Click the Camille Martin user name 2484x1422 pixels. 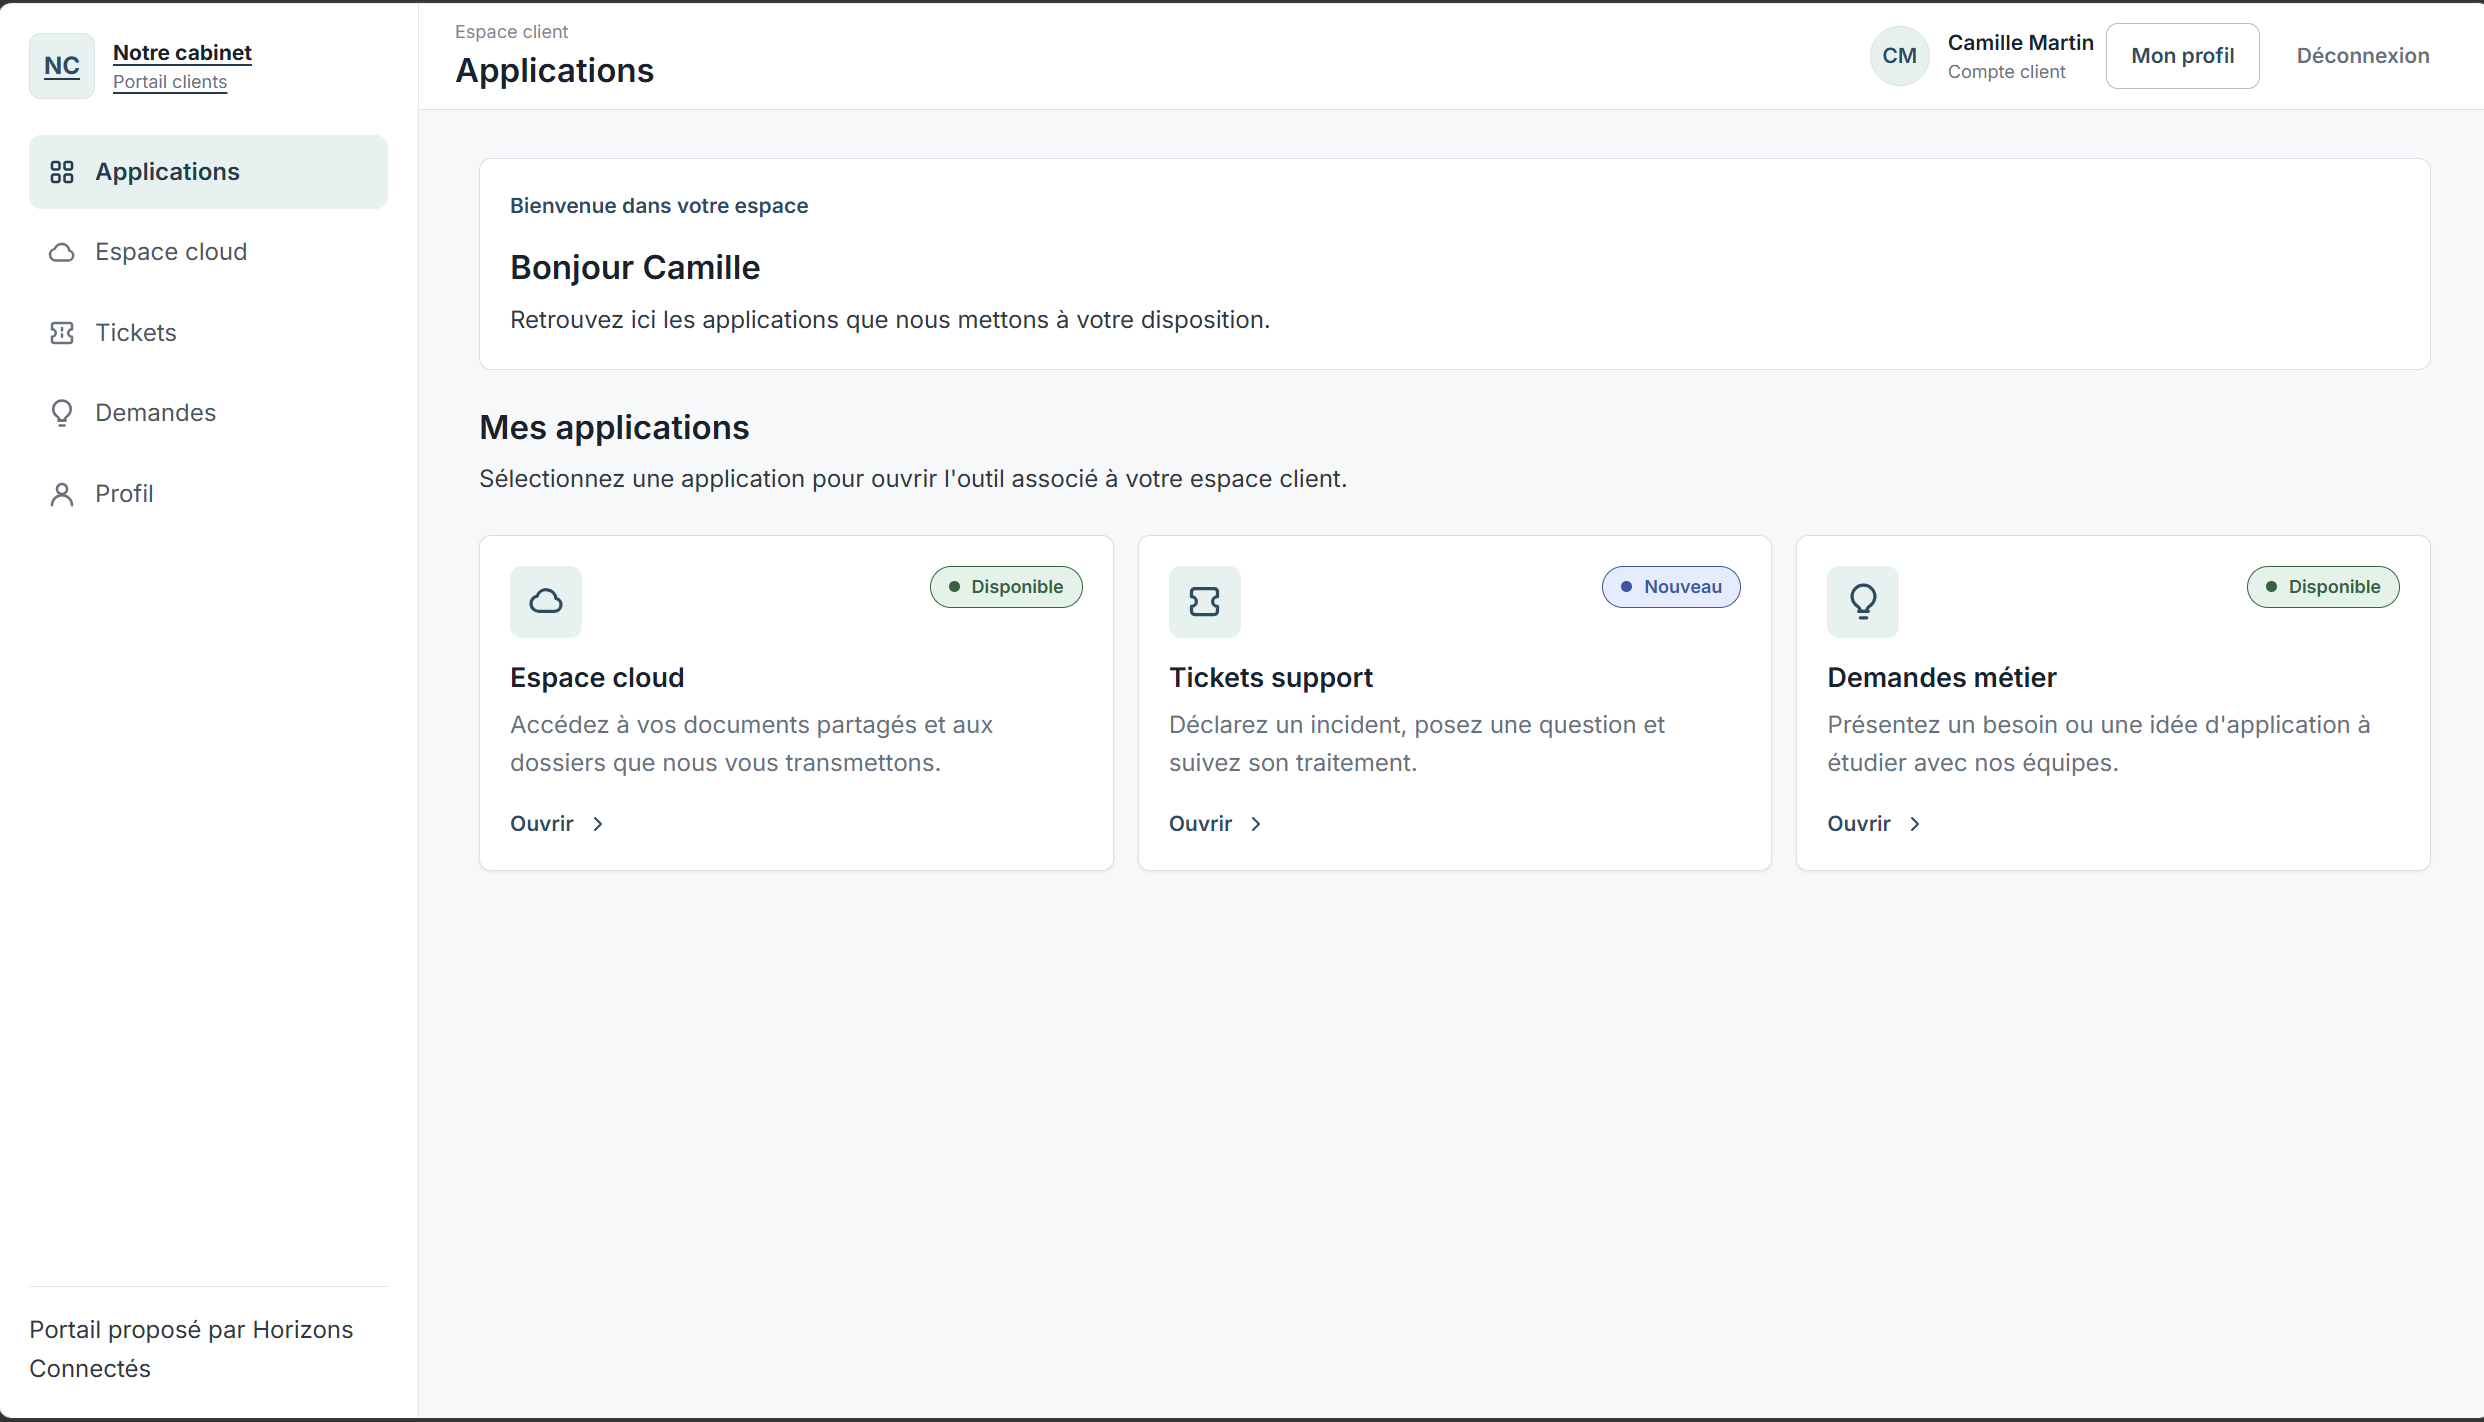coord(2020,43)
